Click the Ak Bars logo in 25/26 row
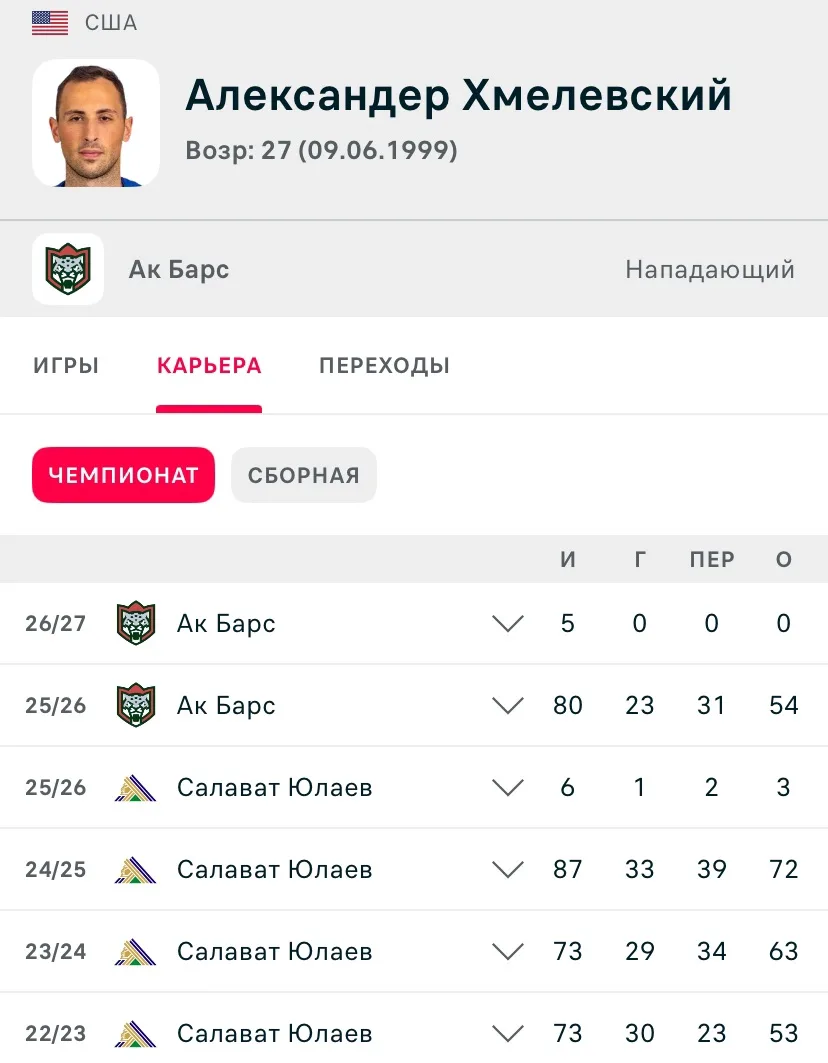The height and width of the screenshot is (1063, 828). [x=136, y=705]
